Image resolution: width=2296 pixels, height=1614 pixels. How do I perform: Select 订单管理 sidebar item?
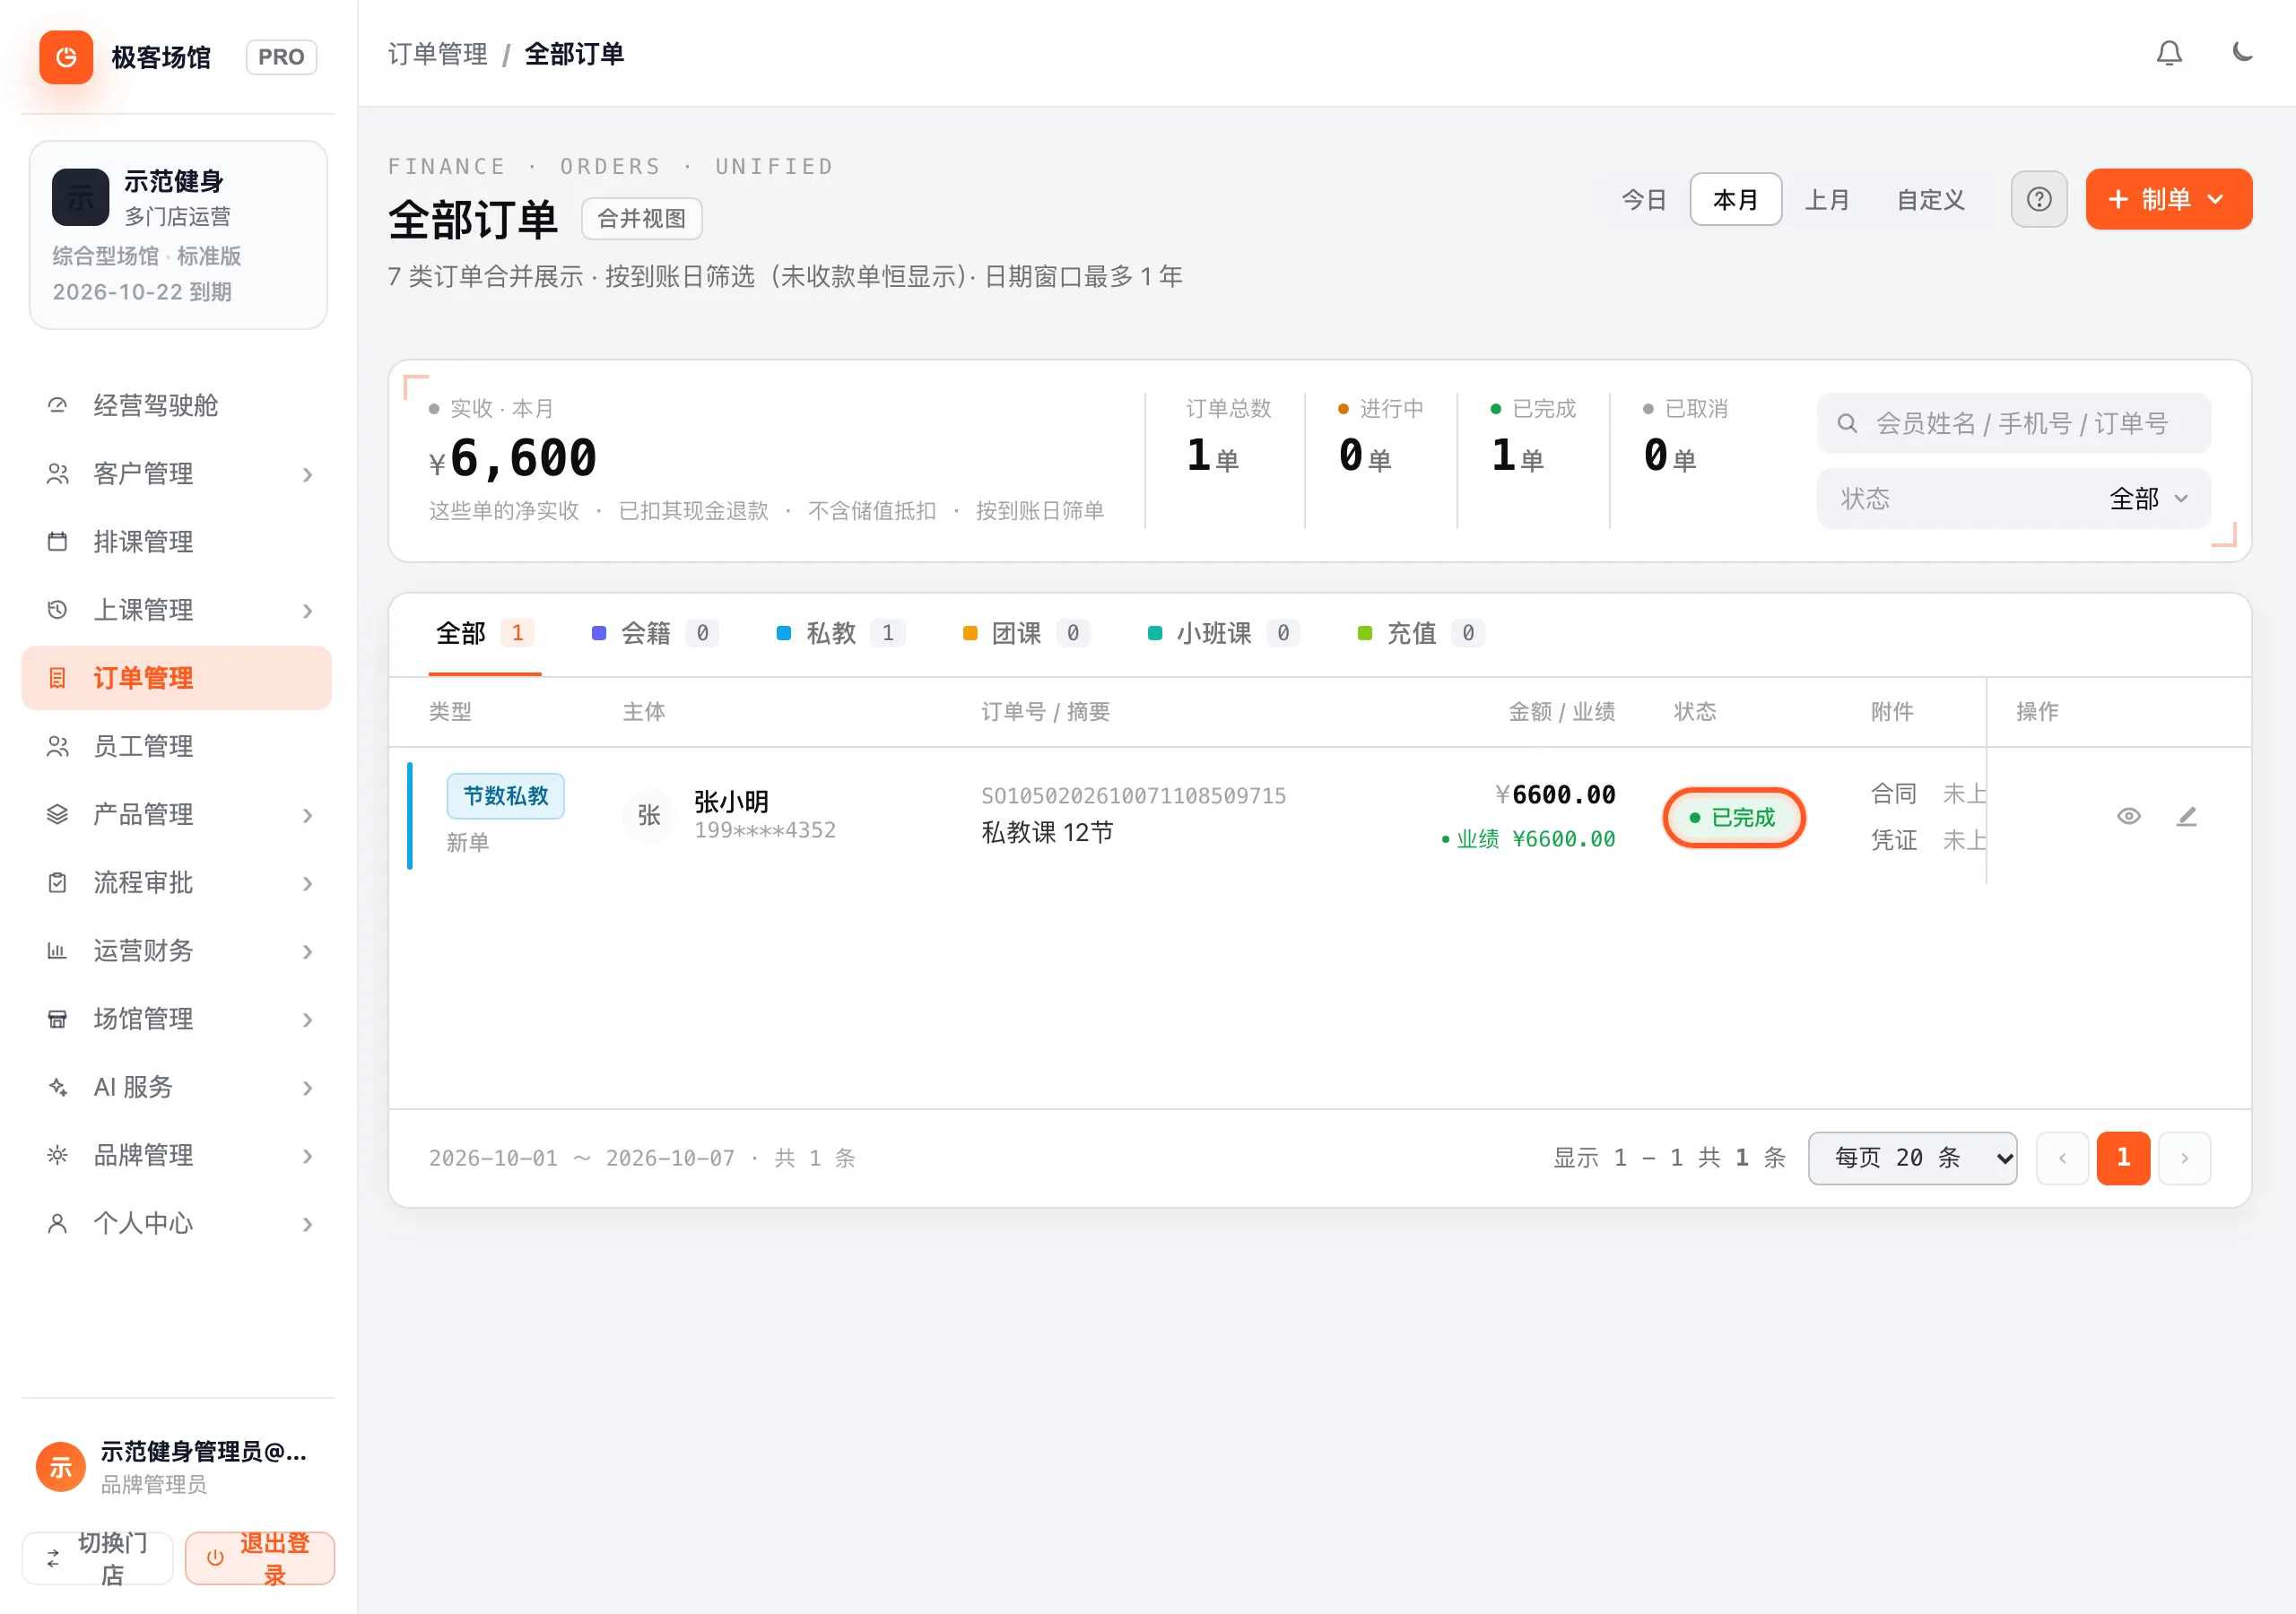(177, 677)
